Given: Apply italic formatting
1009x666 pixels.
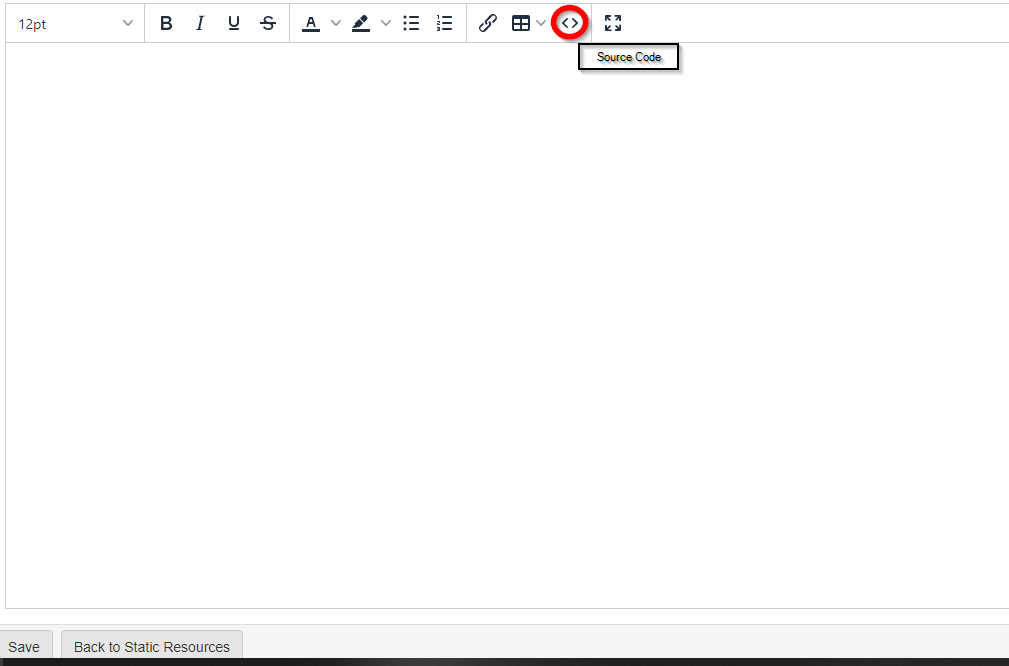Looking at the screenshot, I should point(200,23).
